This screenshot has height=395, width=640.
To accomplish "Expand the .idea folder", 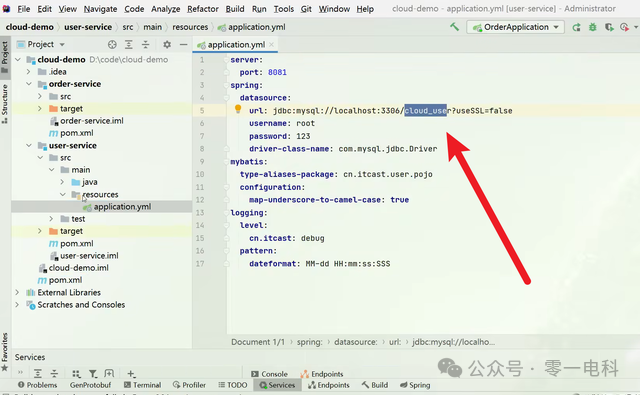I will tap(29, 72).
